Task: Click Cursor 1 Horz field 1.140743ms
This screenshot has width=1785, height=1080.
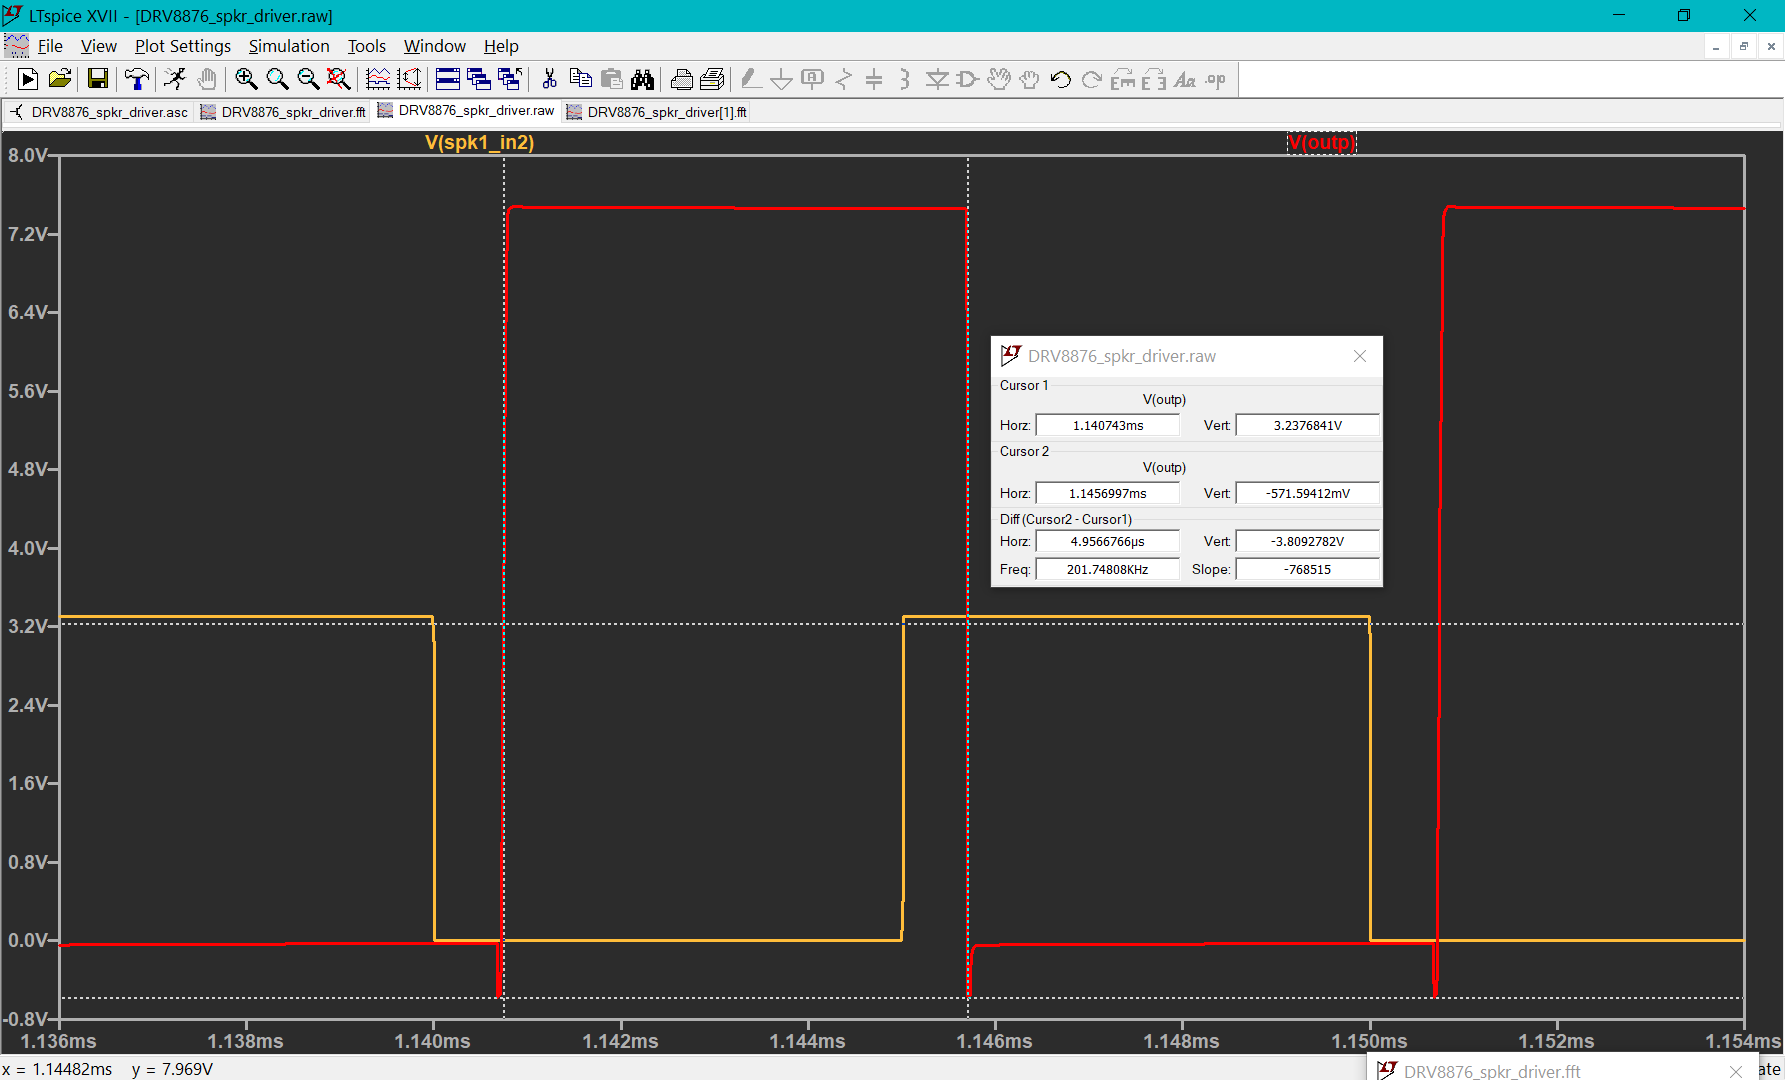Action: pos(1108,425)
